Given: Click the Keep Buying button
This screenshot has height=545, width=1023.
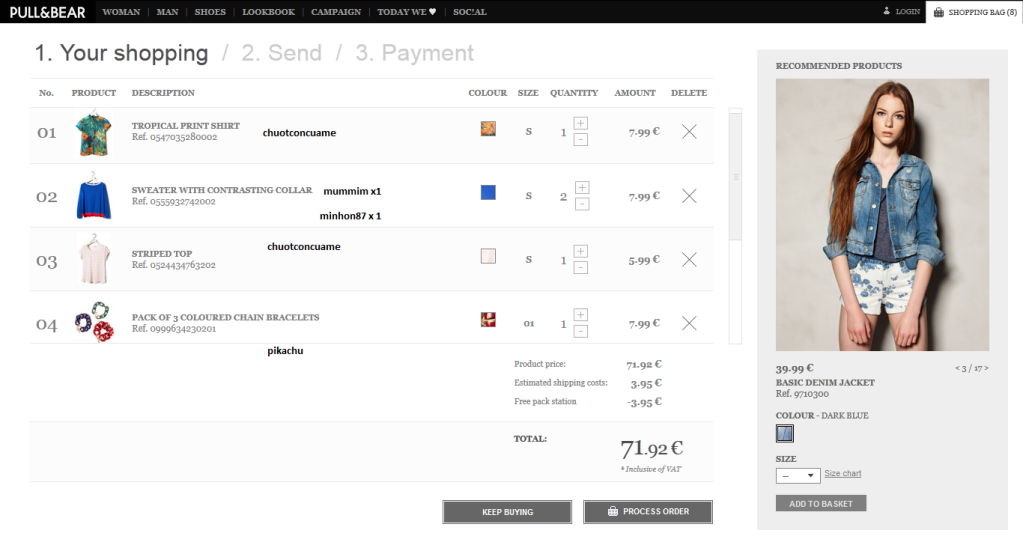Looking at the screenshot, I should [507, 512].
